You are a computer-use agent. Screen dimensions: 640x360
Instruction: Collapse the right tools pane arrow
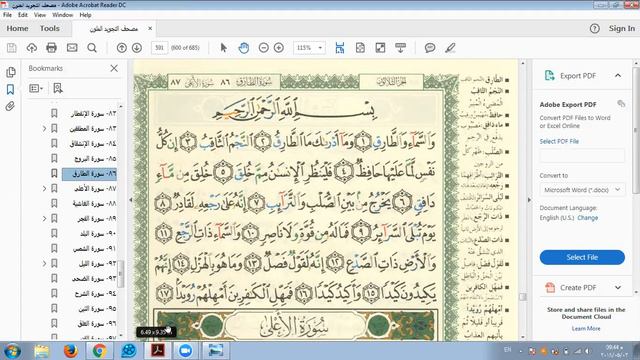[529, 200]
